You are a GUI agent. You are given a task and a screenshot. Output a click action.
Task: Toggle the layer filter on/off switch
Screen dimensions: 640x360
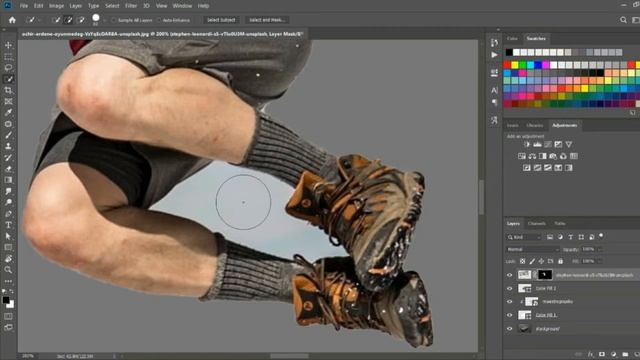(601, 236)
